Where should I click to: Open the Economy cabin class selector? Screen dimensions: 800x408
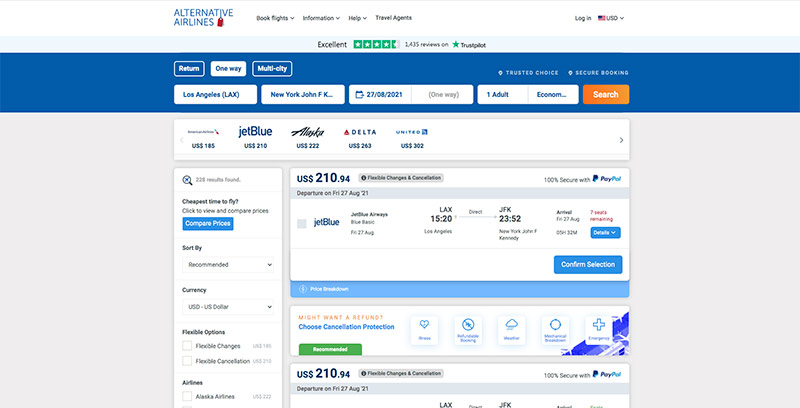click(x=553, y=94)
